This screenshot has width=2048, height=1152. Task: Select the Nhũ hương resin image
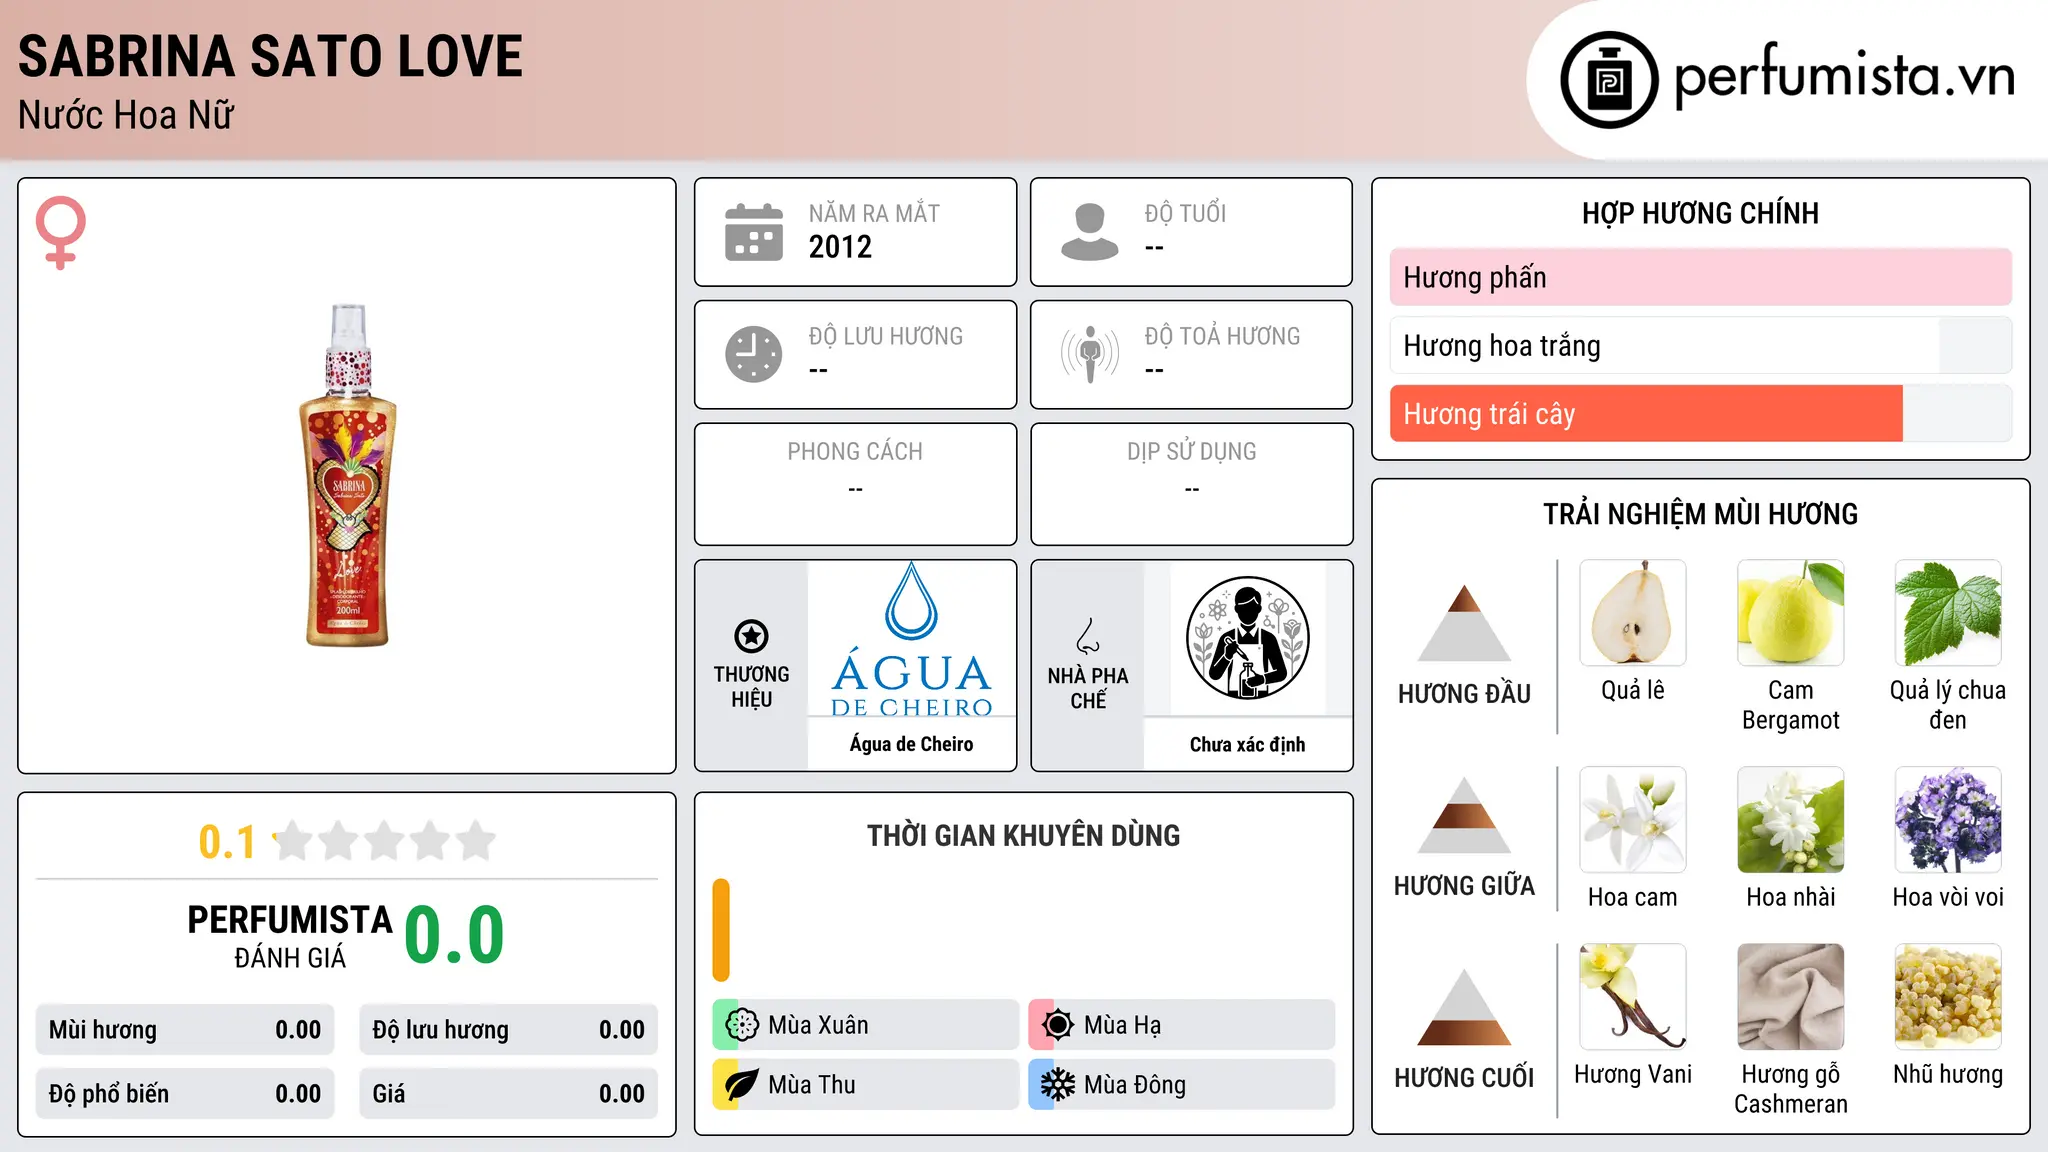[x=1948, y=997]
